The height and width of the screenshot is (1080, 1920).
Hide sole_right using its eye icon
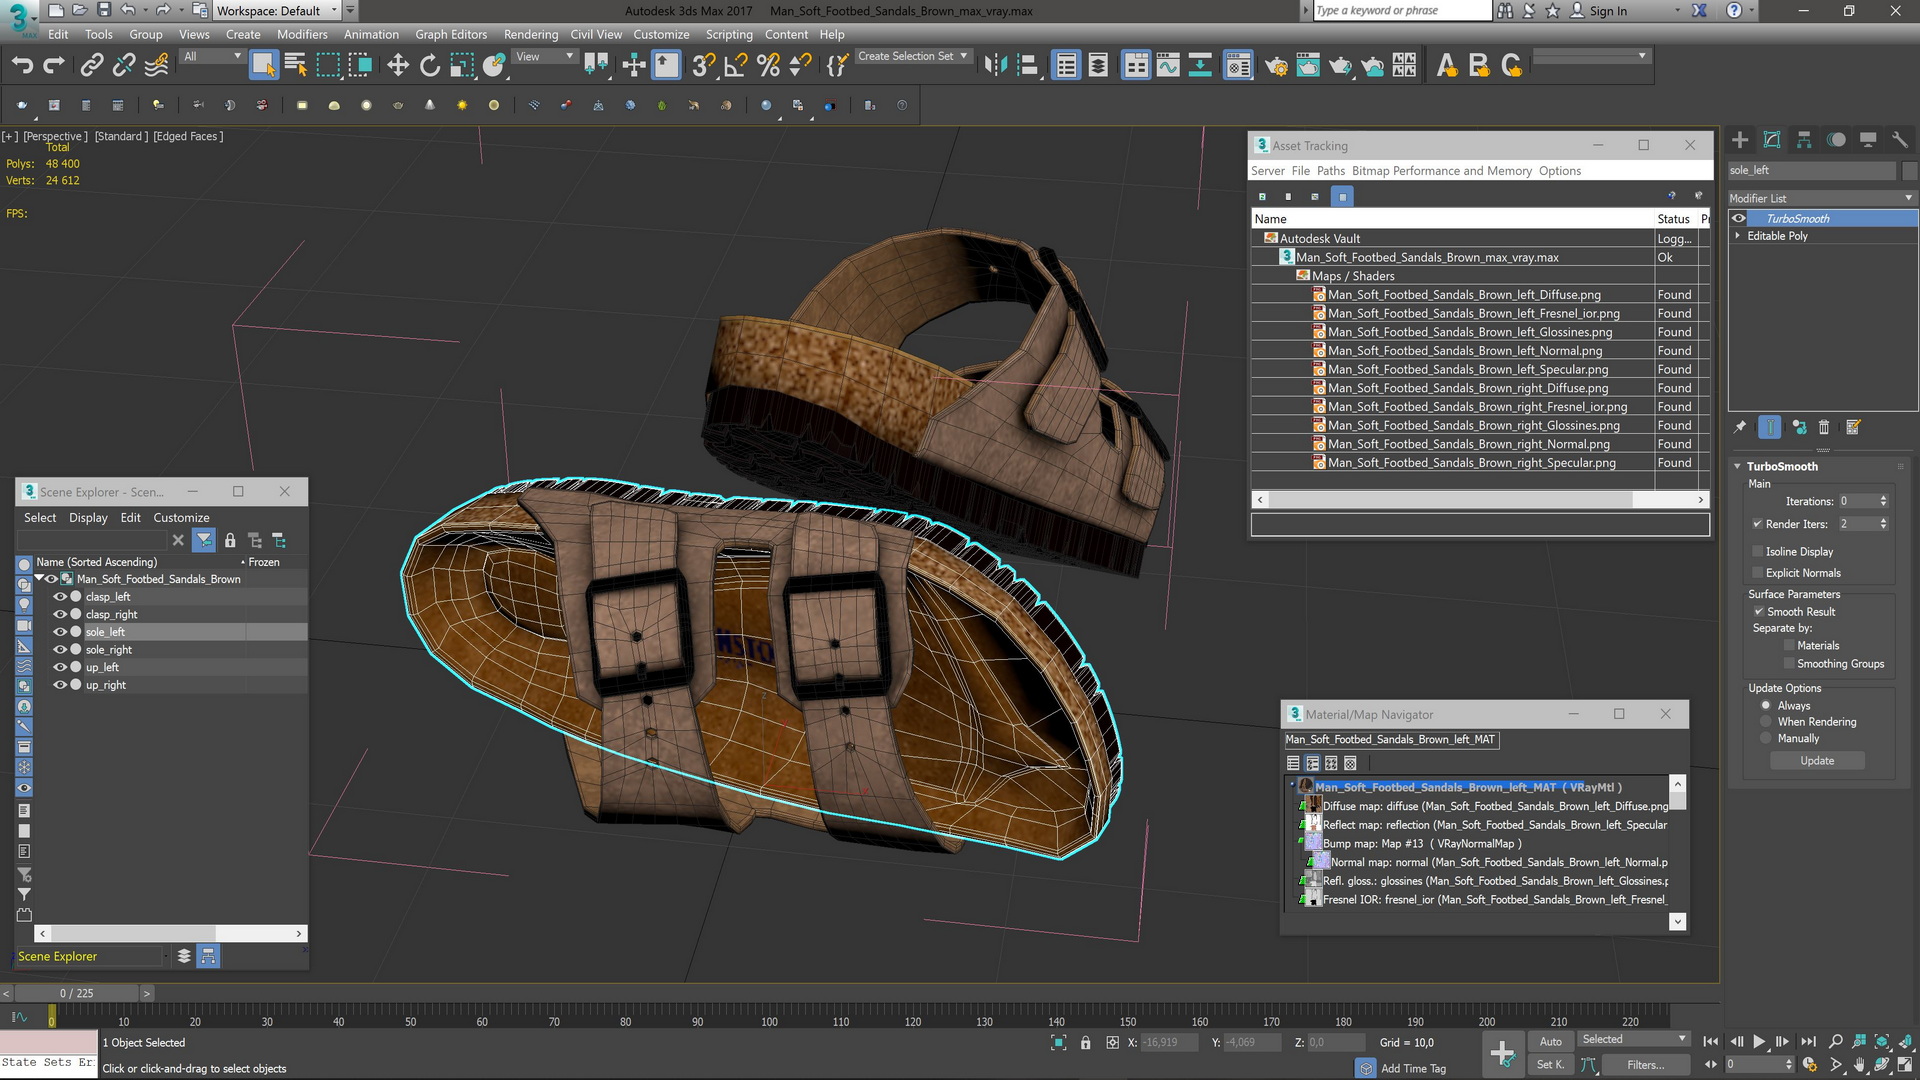coord(60,650)
